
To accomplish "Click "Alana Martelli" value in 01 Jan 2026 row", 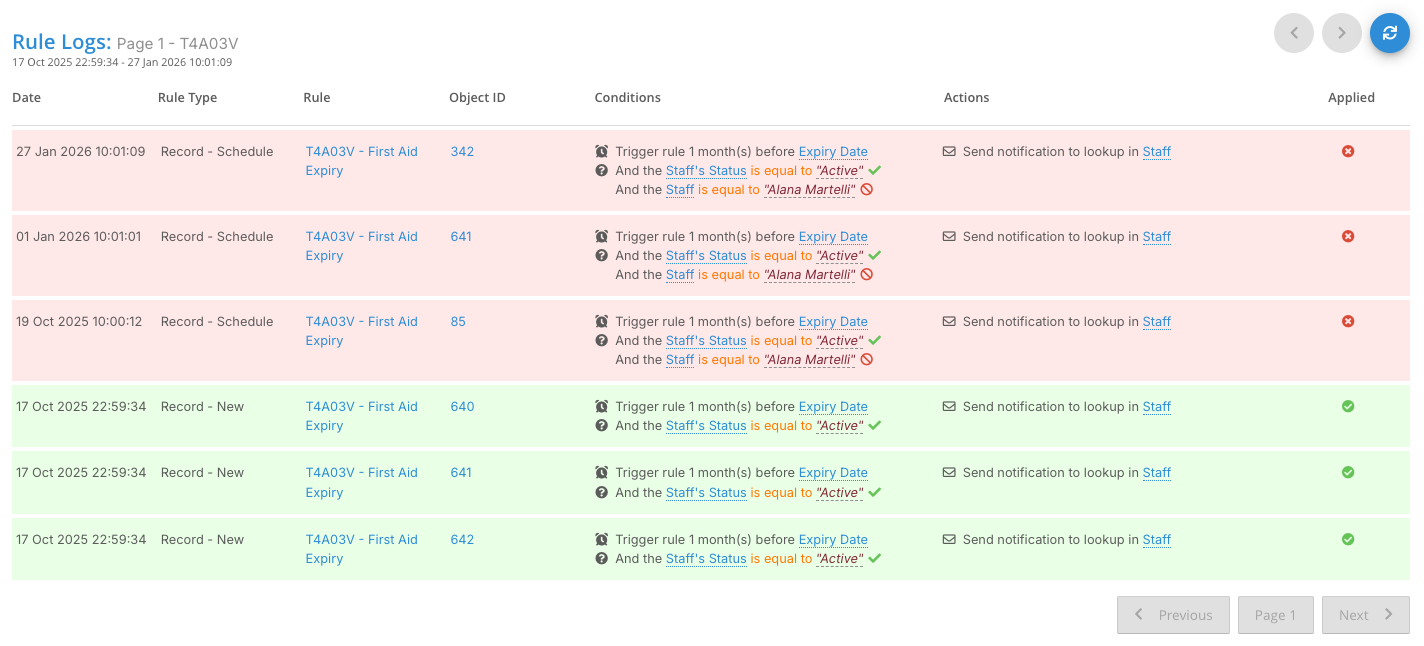I will [809, 275].
